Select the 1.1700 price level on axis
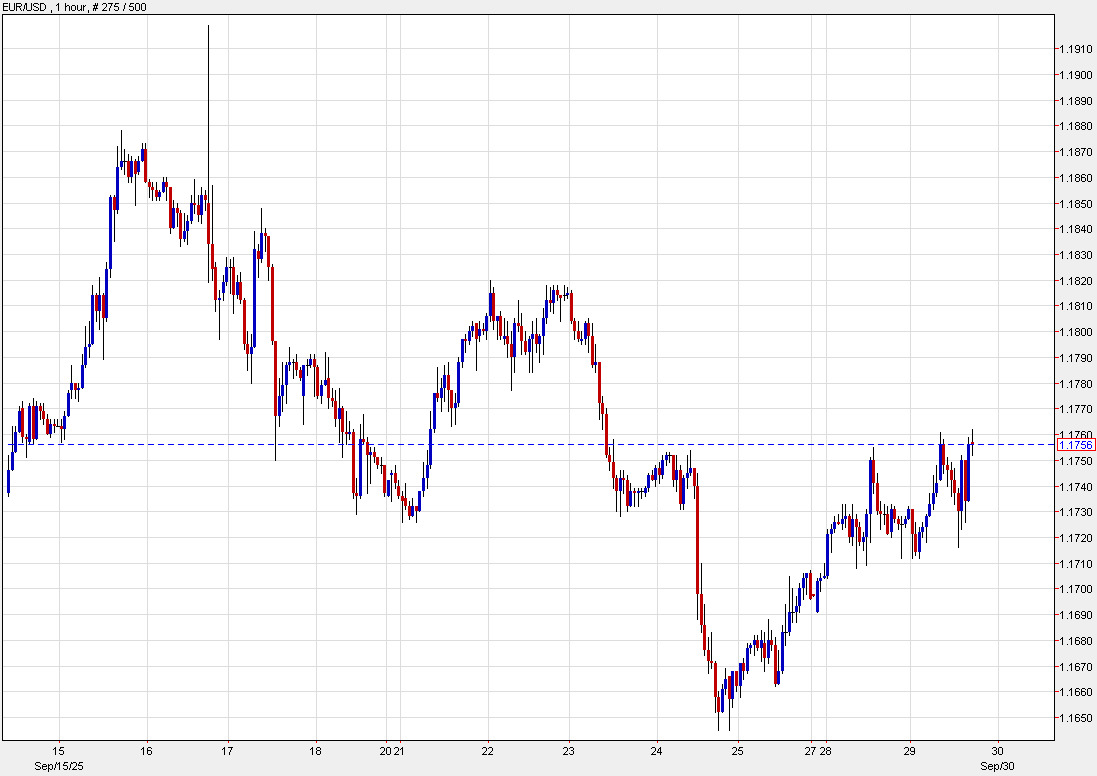The height and width of the screenshot is (776, 1097). tap(1076, 589)
